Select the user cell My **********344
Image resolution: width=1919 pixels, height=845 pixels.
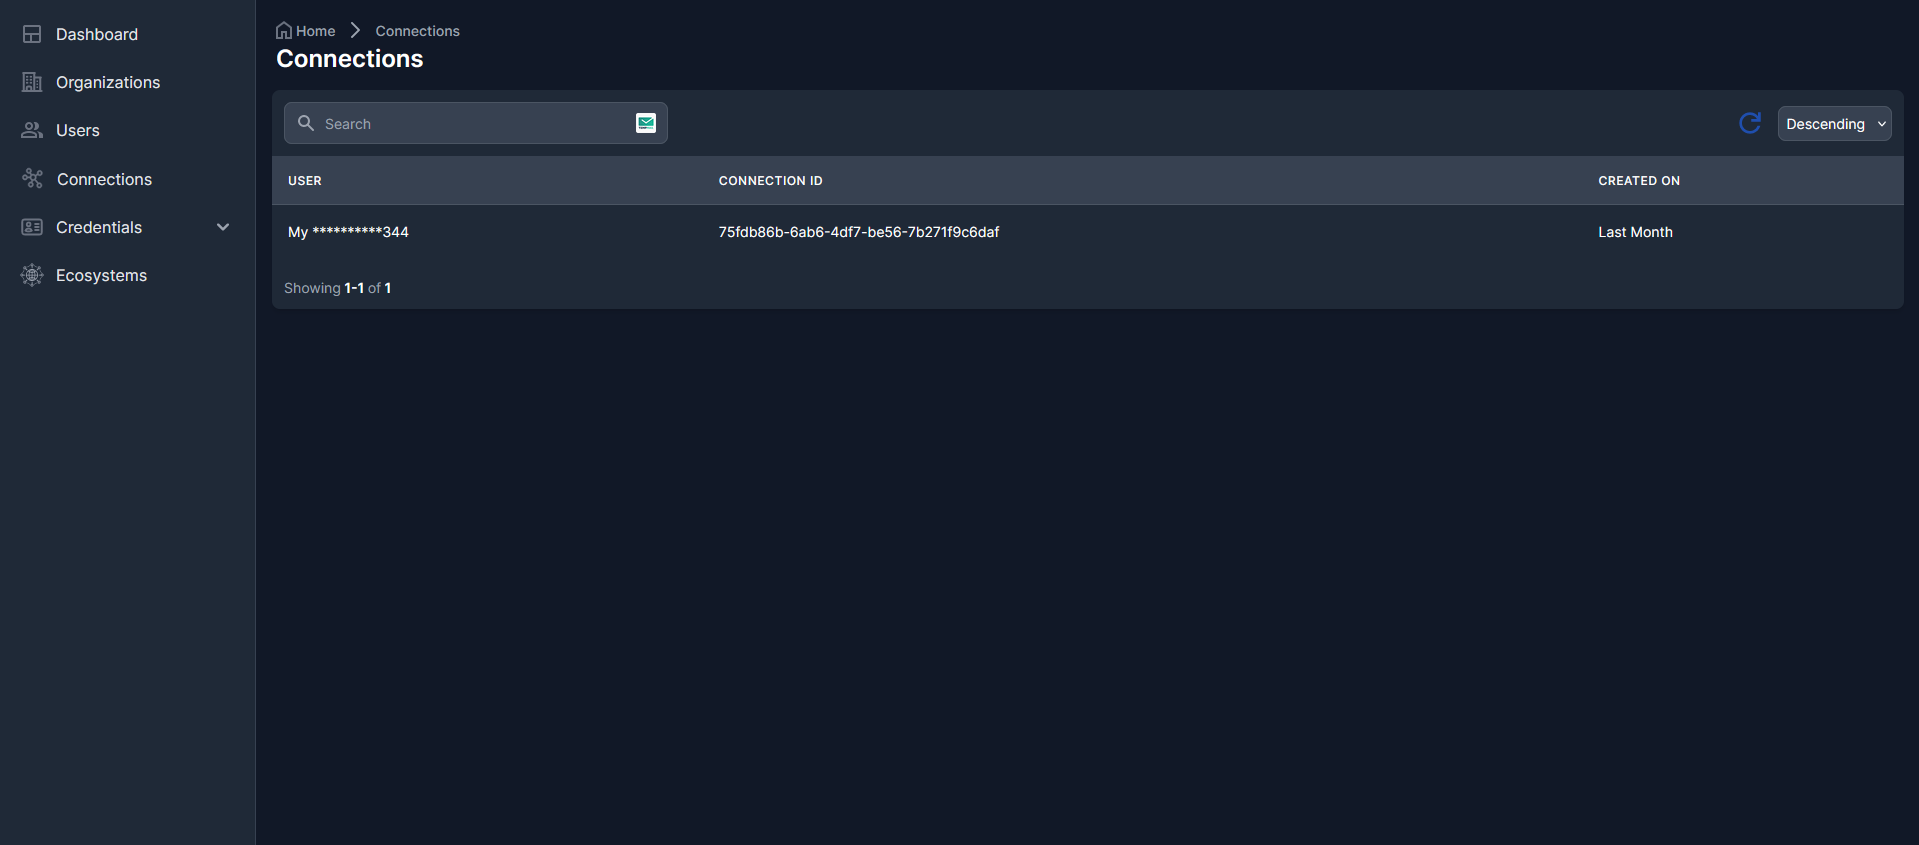348,232
